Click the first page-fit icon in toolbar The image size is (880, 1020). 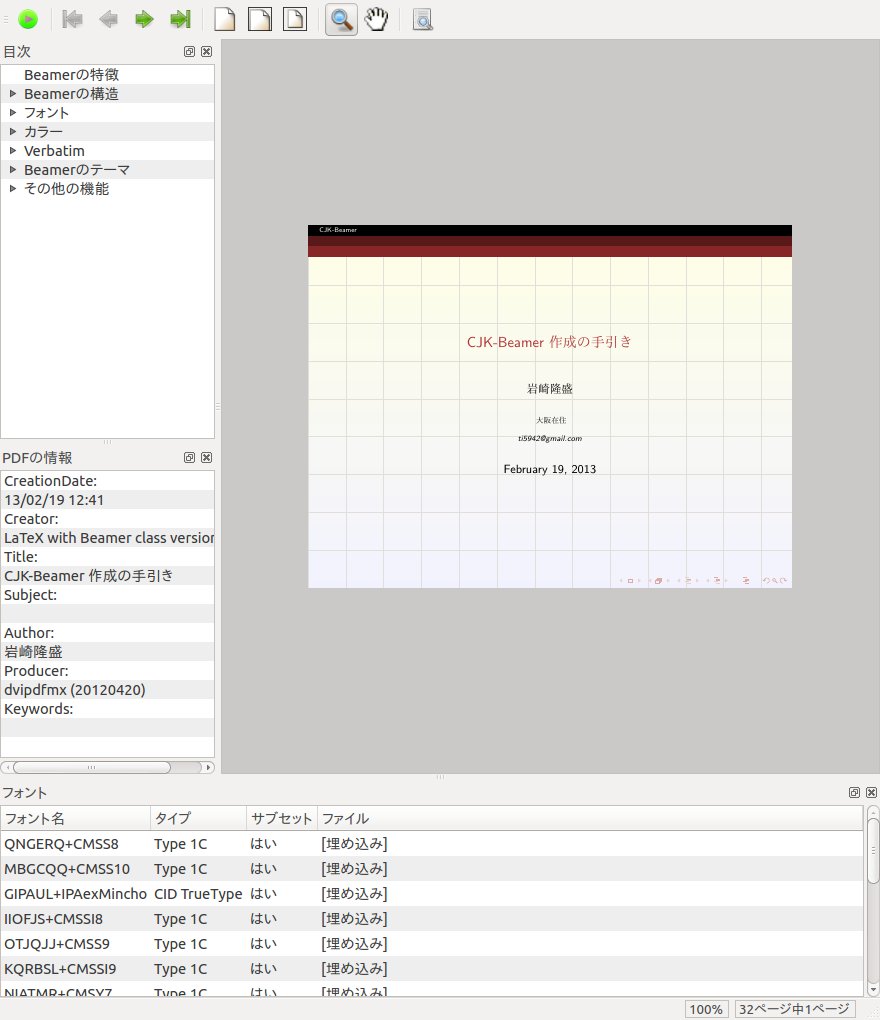pos(224,19)
